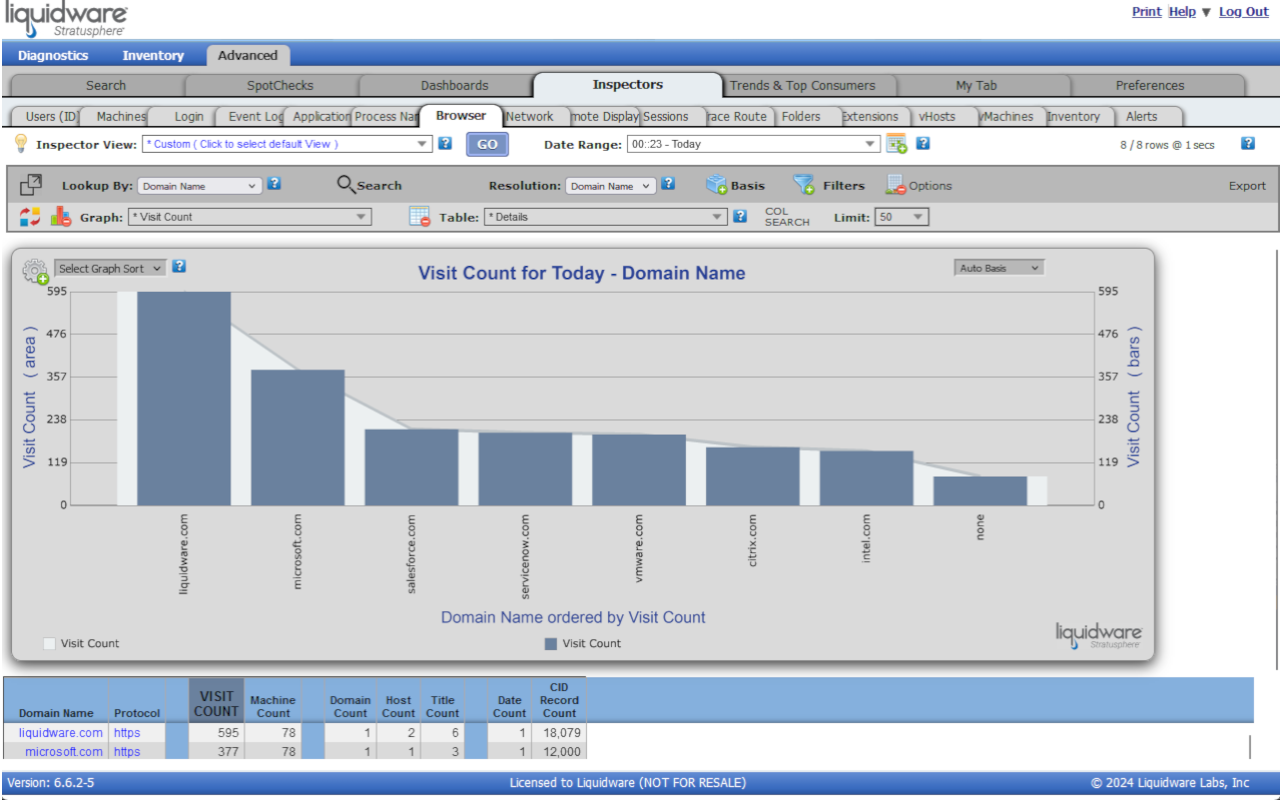Open the Select Graph Sort dropdown
The height and width of the screenshot is (800, 1280).
pos(110,268)
